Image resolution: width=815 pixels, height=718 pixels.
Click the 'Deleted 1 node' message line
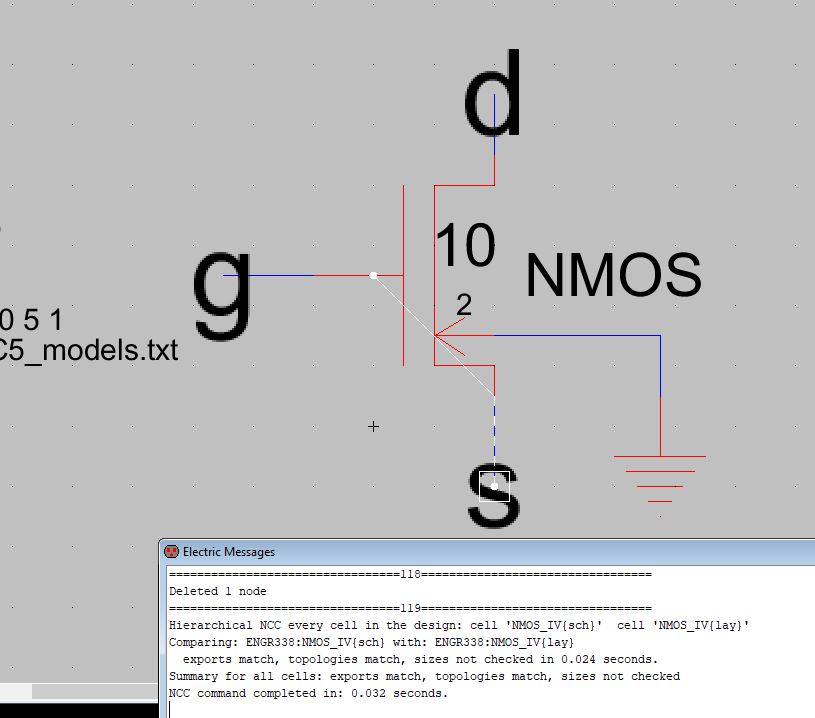click(218, 591)
